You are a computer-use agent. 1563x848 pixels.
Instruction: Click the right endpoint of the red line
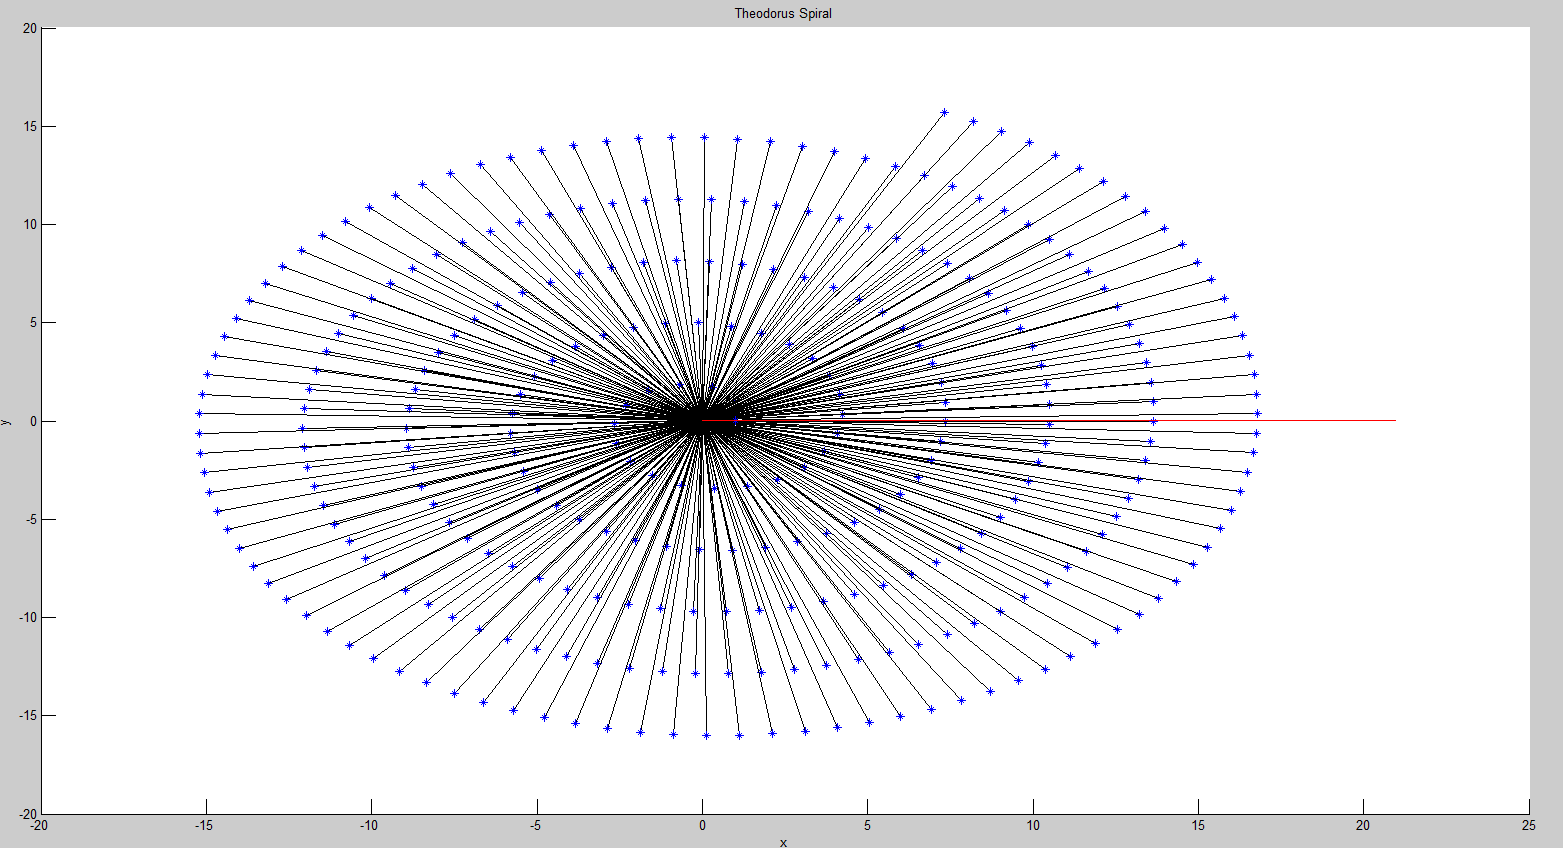pyautogui.click(x=1395, y=421)
